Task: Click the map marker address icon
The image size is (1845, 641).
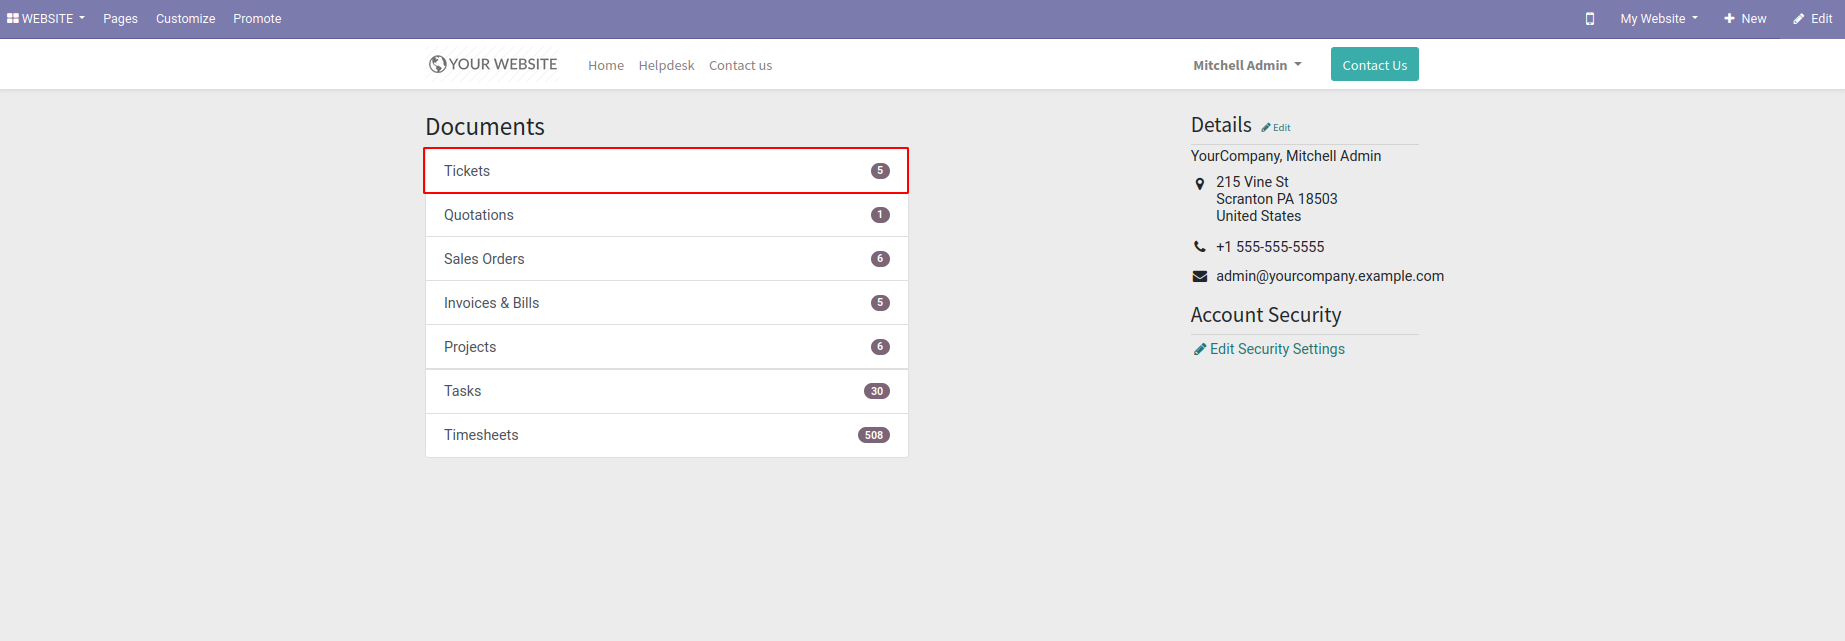Action: coord(1200,184)
